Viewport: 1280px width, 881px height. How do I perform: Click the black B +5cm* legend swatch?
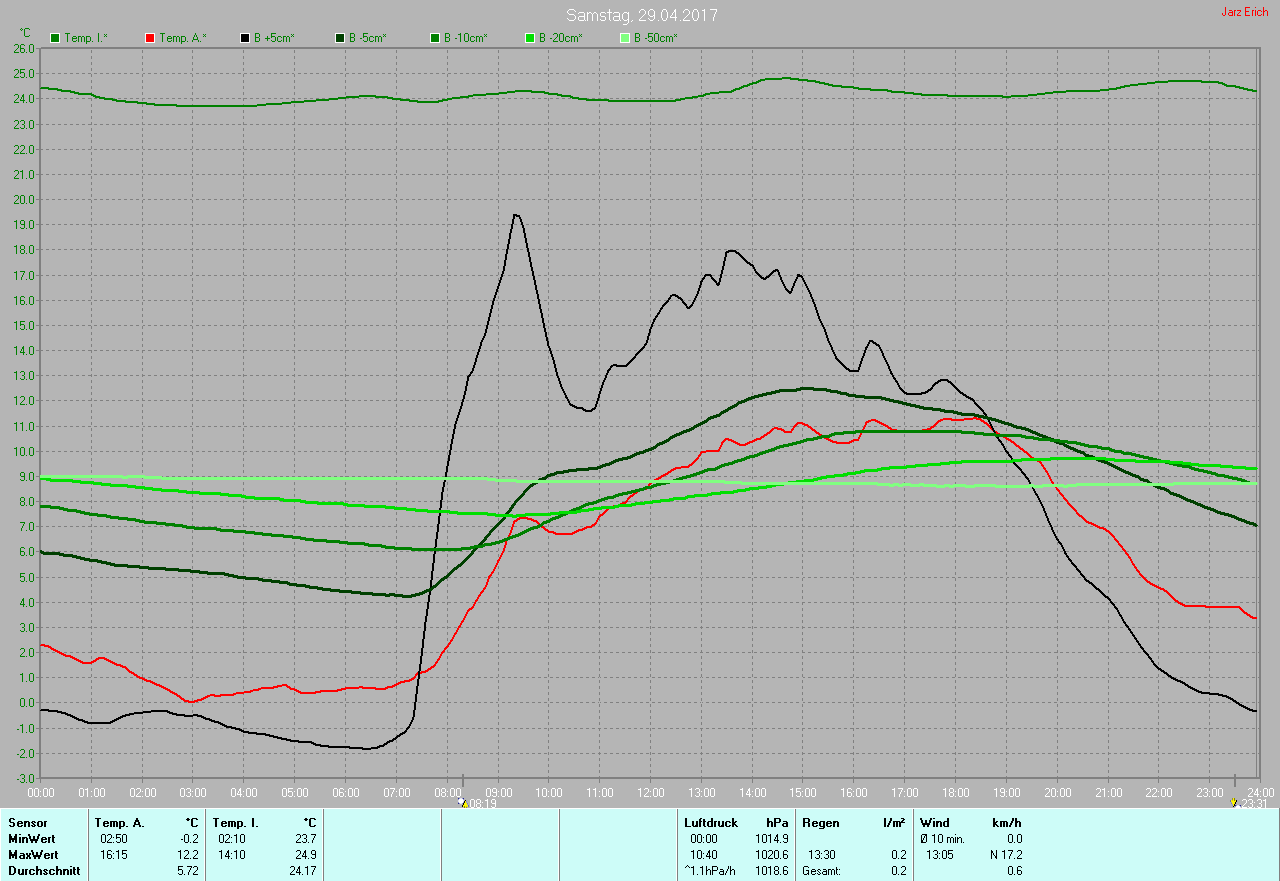(245, 38)
